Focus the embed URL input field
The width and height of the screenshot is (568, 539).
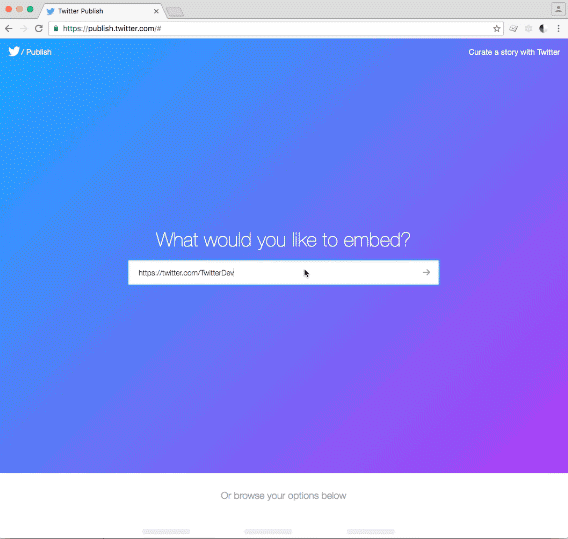275,272
